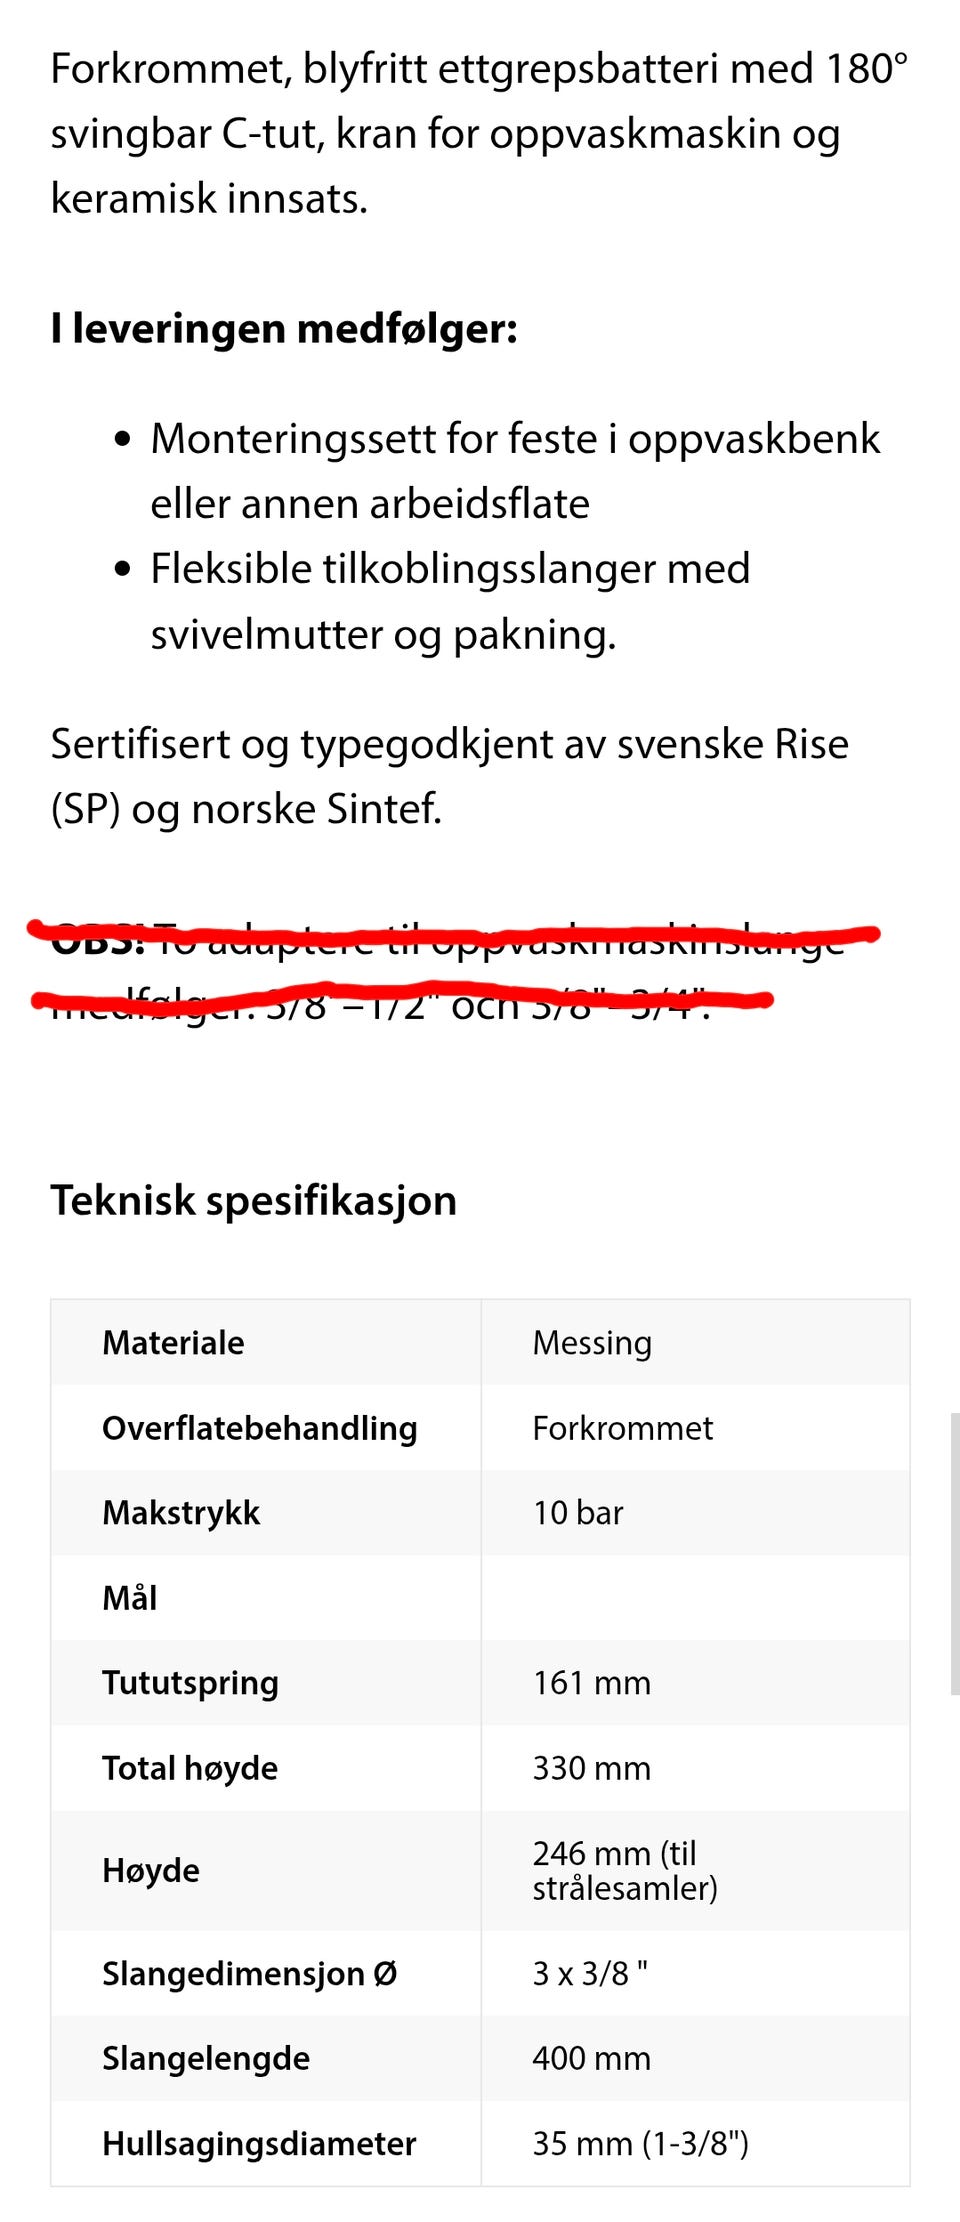Click the 'Overflatebehandling' row label
960x2222 pixels.
260,1427
